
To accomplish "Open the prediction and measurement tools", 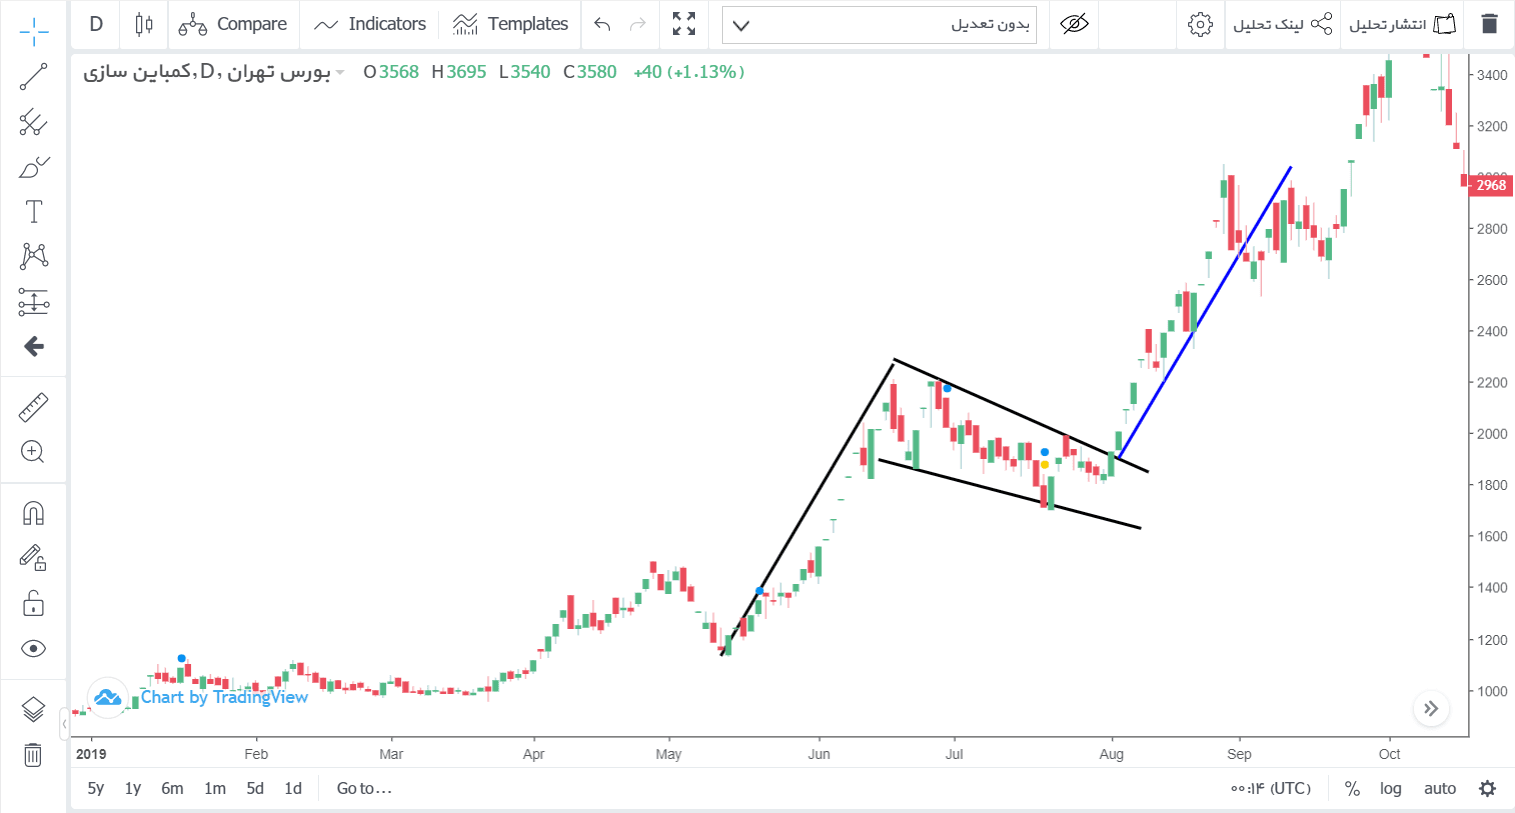I will pos(33,301).
